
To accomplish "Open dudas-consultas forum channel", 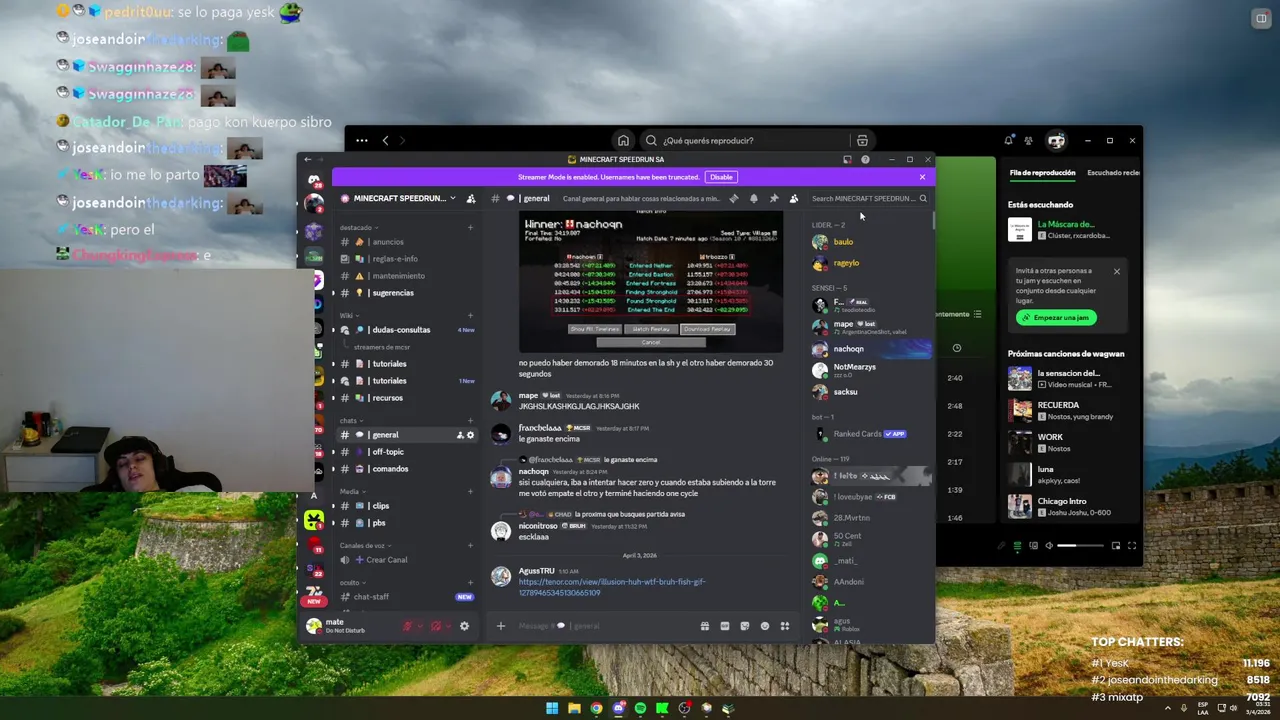I will 406,330.
